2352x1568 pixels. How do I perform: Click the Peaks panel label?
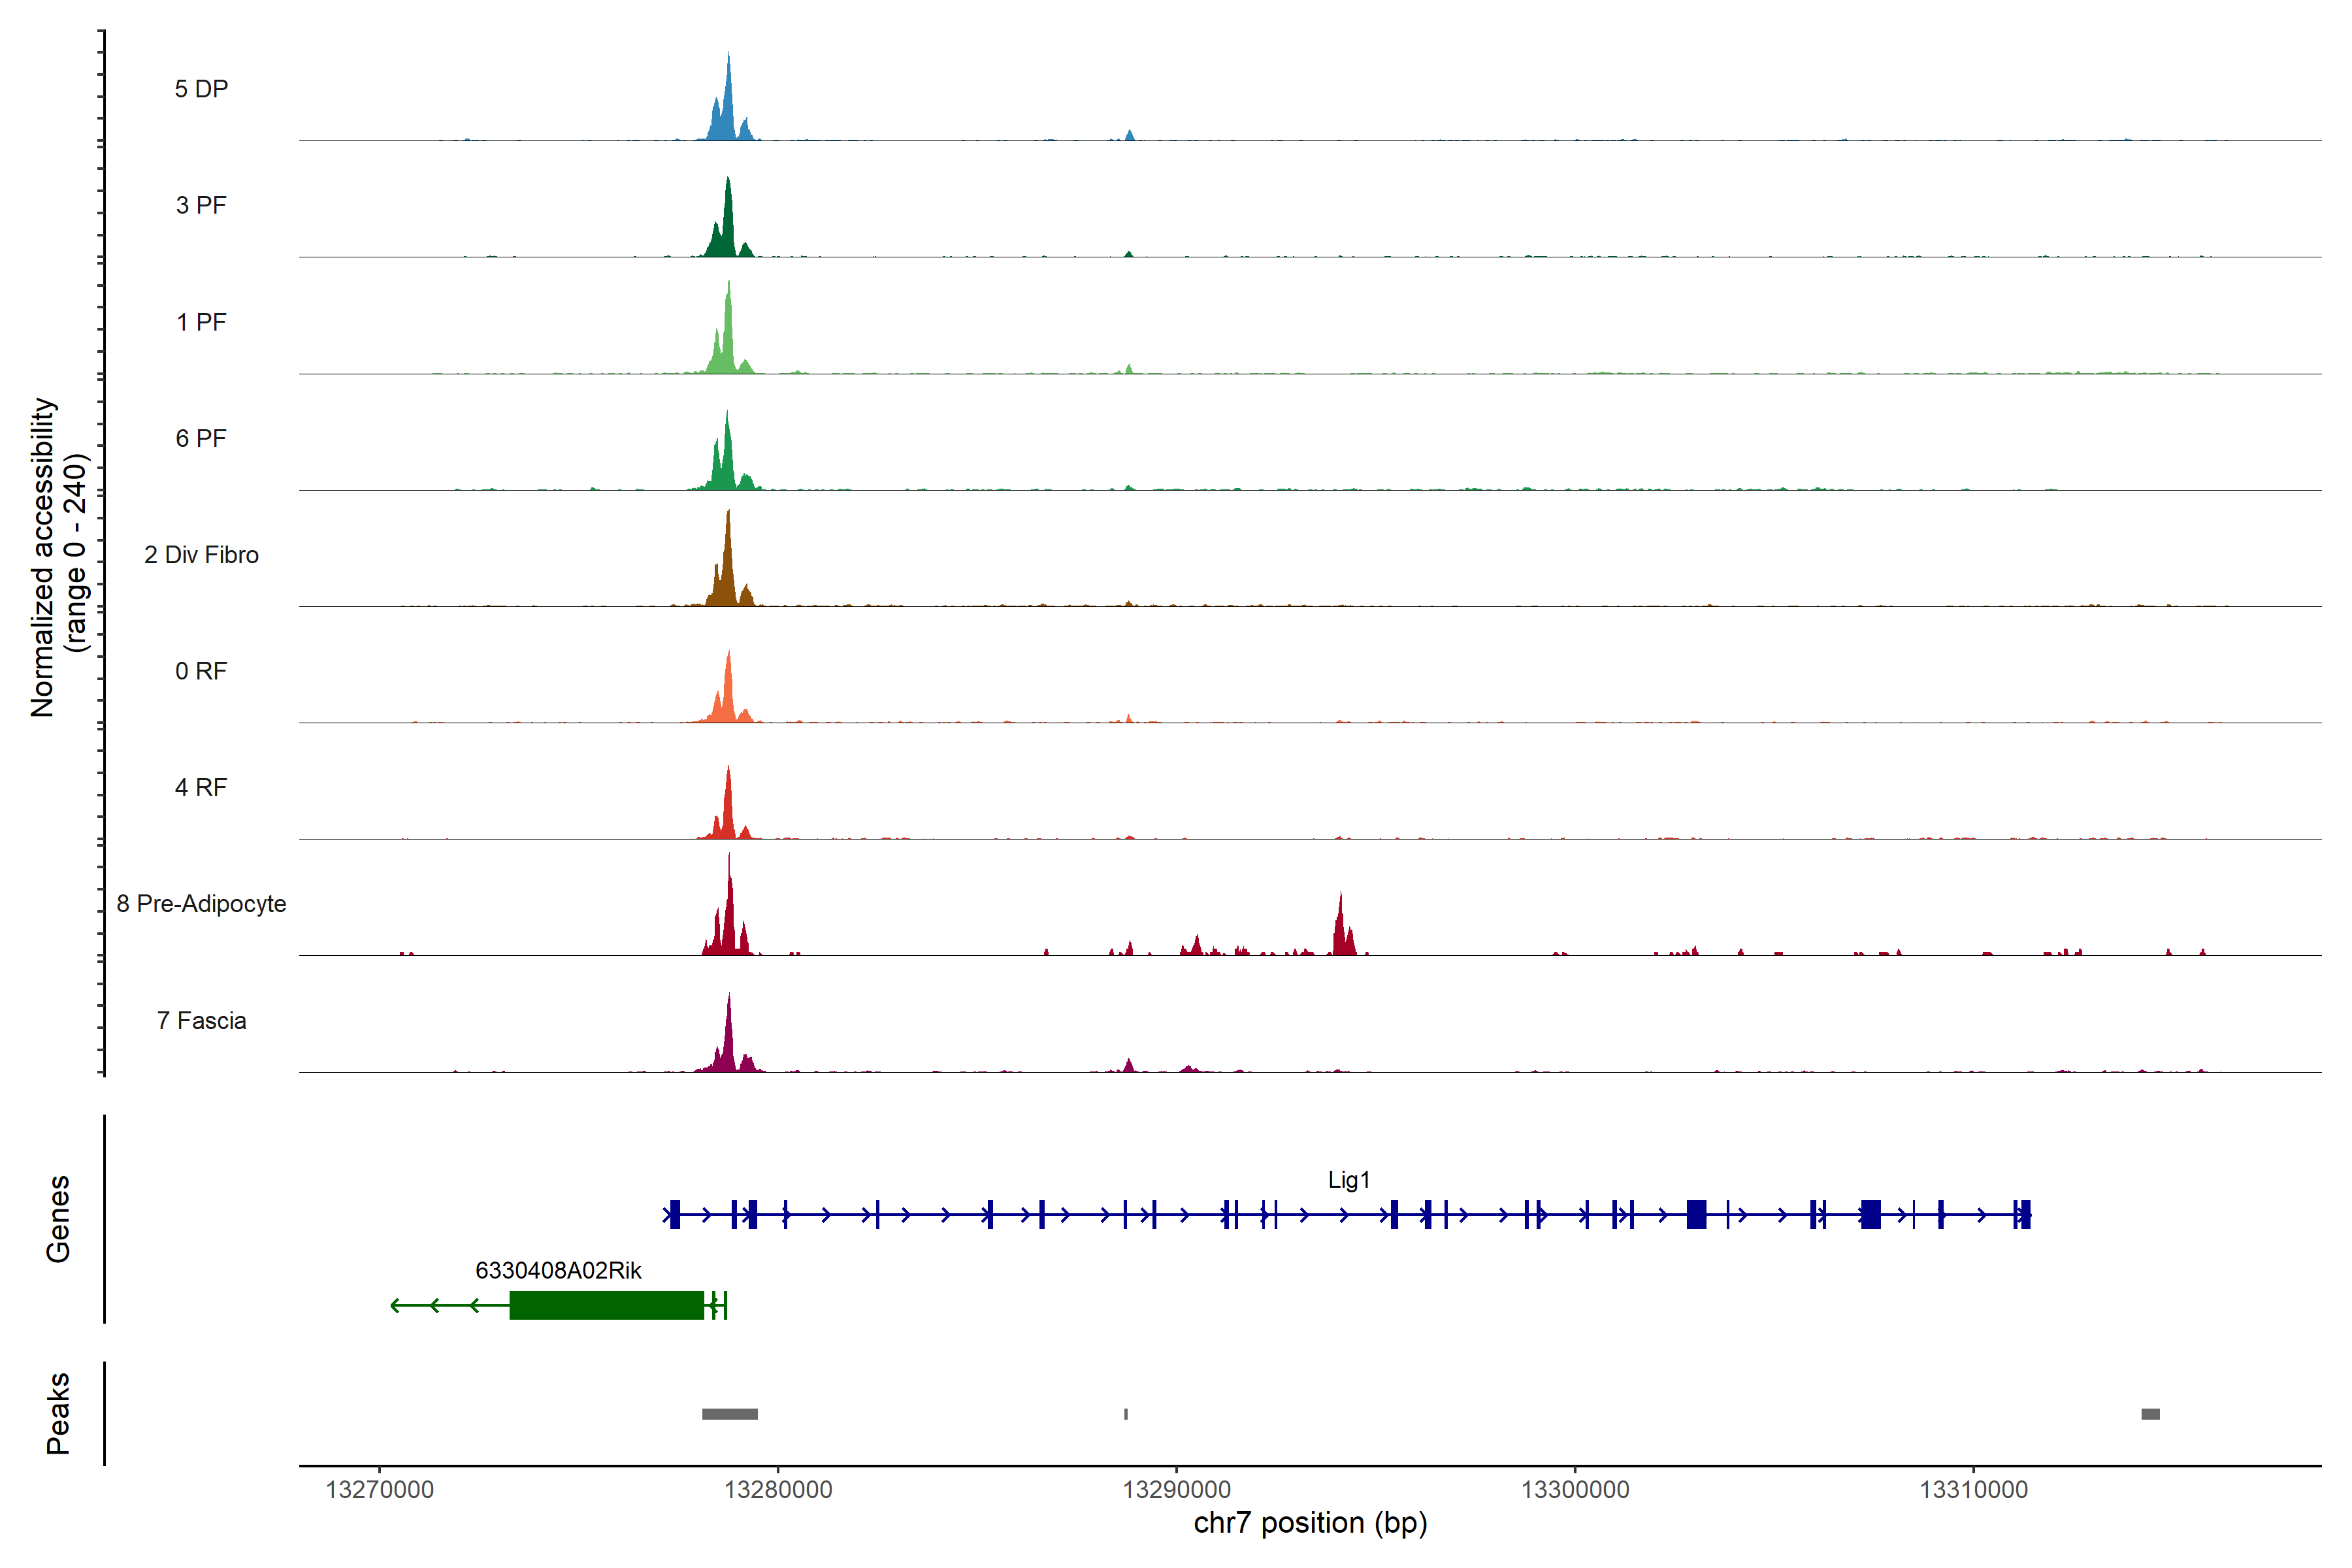pos(58,1413)
